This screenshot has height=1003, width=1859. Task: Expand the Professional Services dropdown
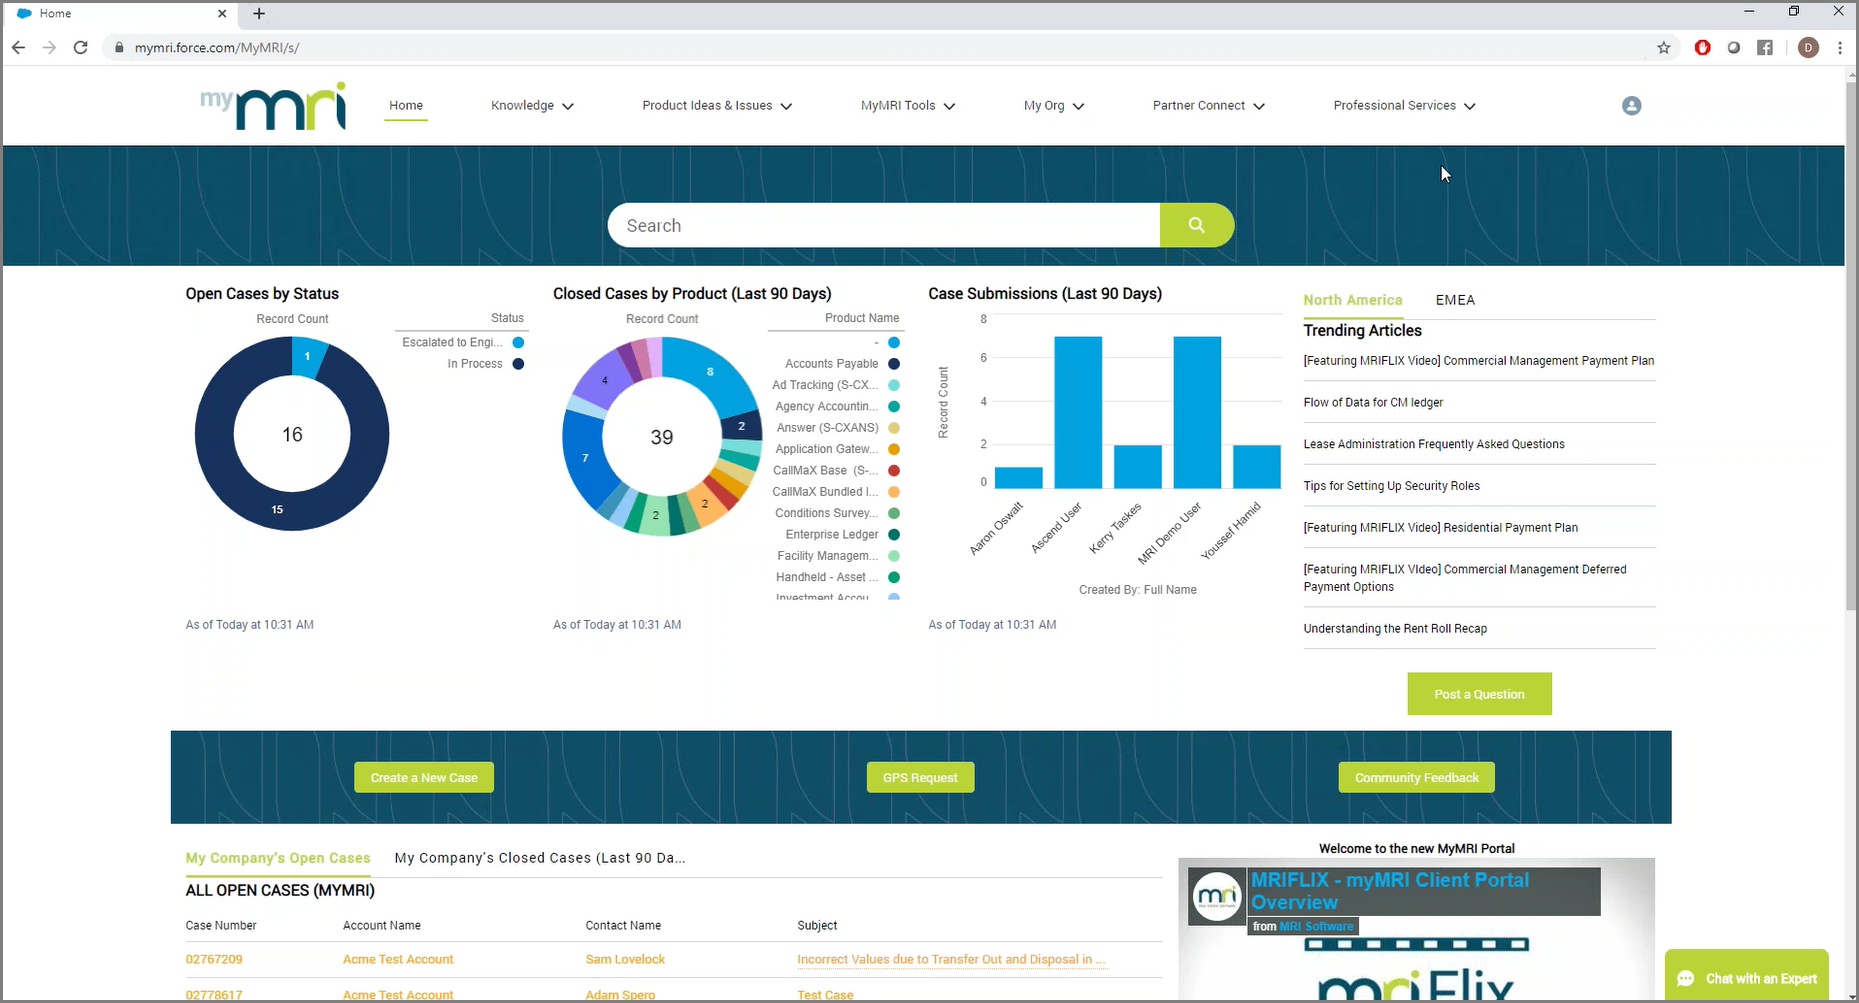1404,105
